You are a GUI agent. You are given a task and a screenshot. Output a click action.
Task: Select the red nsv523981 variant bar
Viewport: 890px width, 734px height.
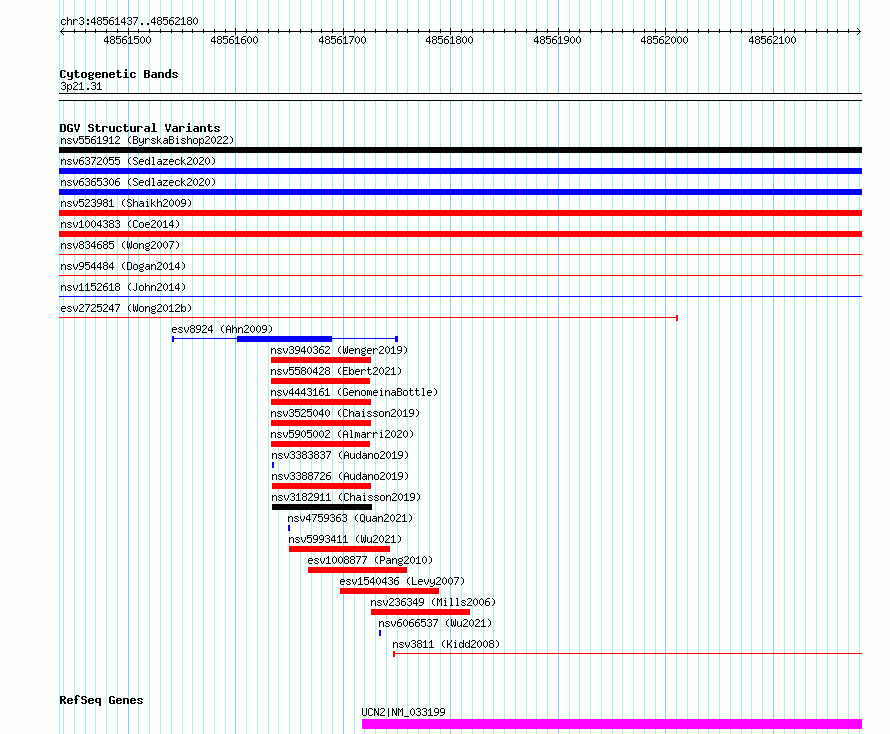[460, 213]
